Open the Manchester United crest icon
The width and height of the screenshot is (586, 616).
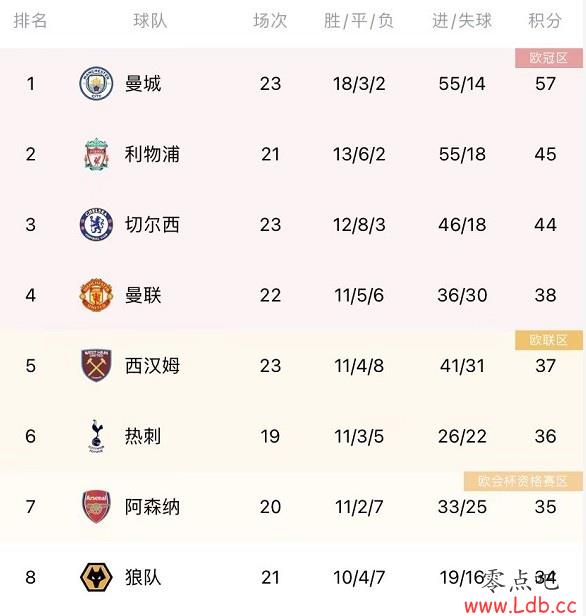pos(96,295)
